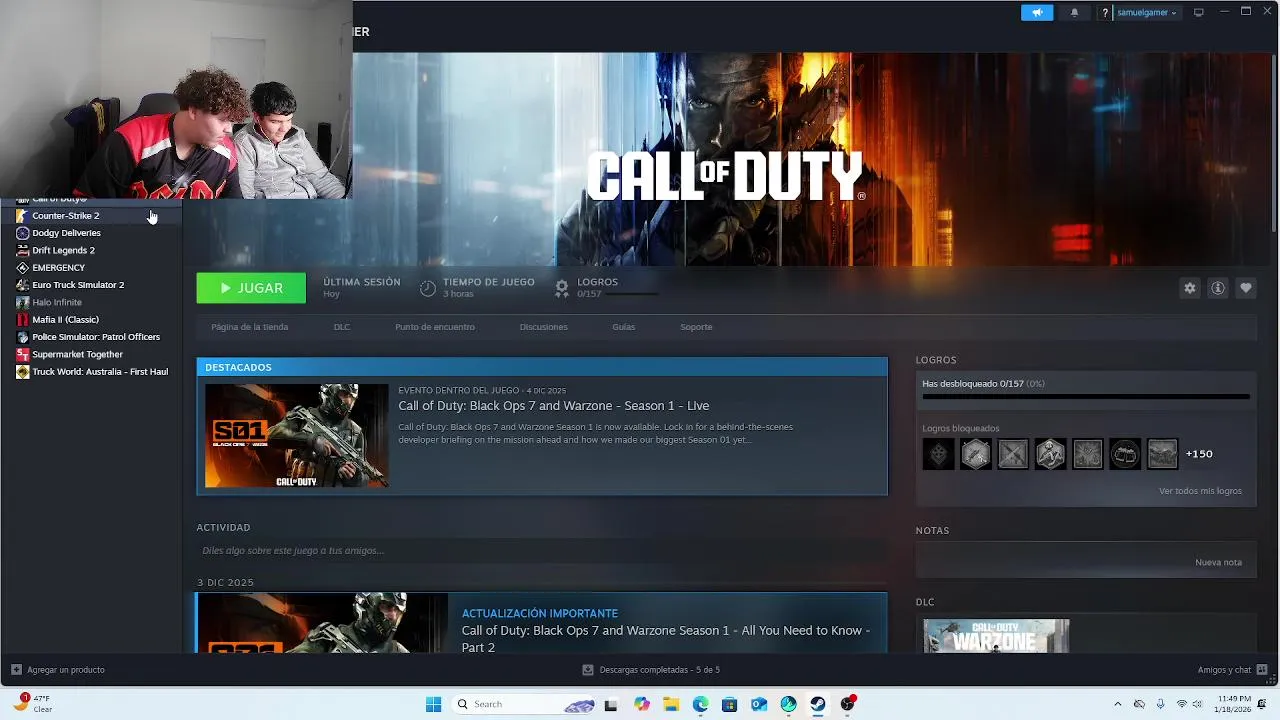Click the Has desbloqueado 0/157 progress bar
Screen dimensions: 1280x720
coord(1086,397)
